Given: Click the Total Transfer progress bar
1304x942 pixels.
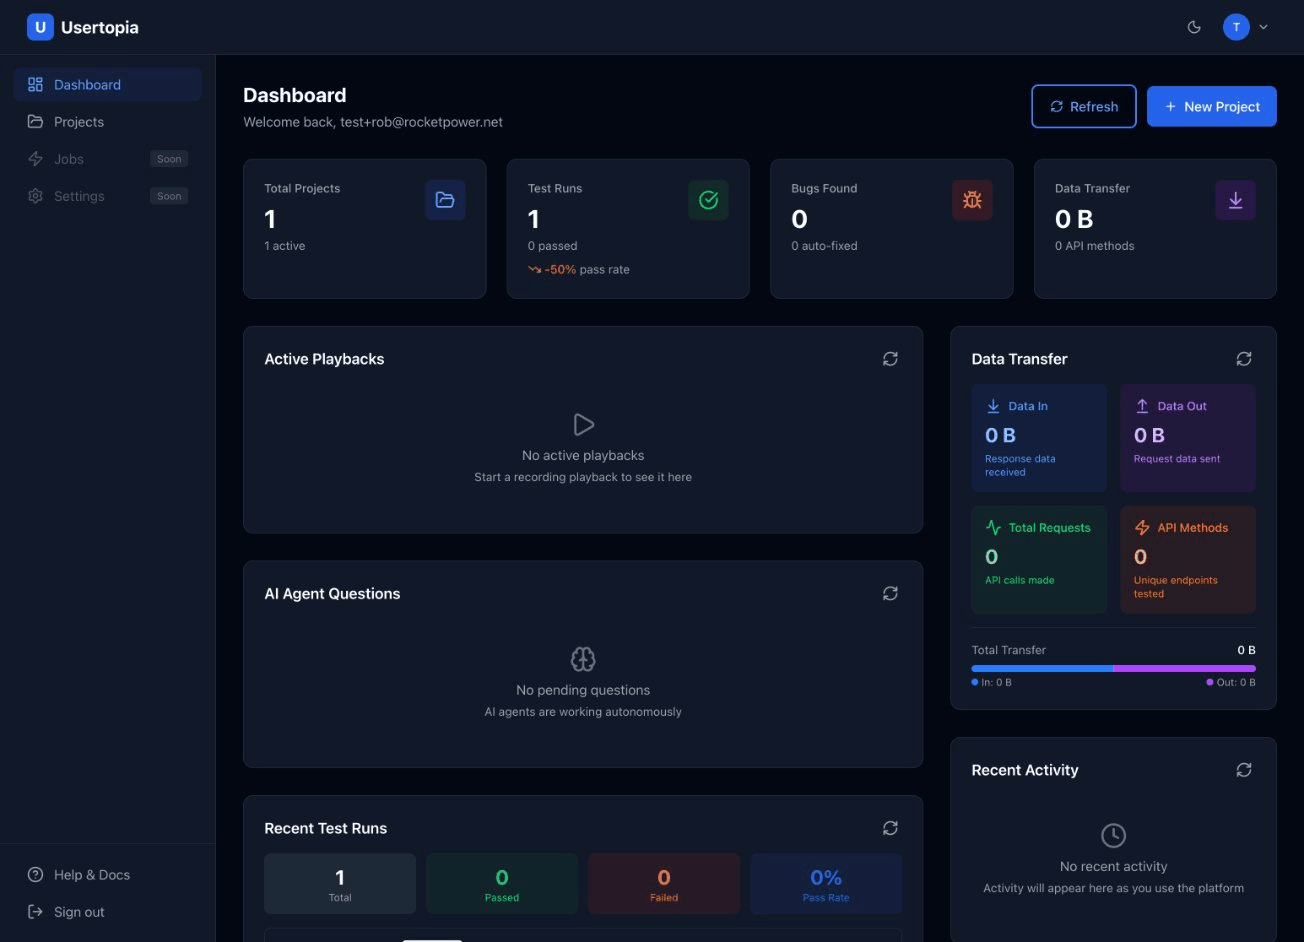Looking at the screenshot, I should click(x=1113, y=667).
